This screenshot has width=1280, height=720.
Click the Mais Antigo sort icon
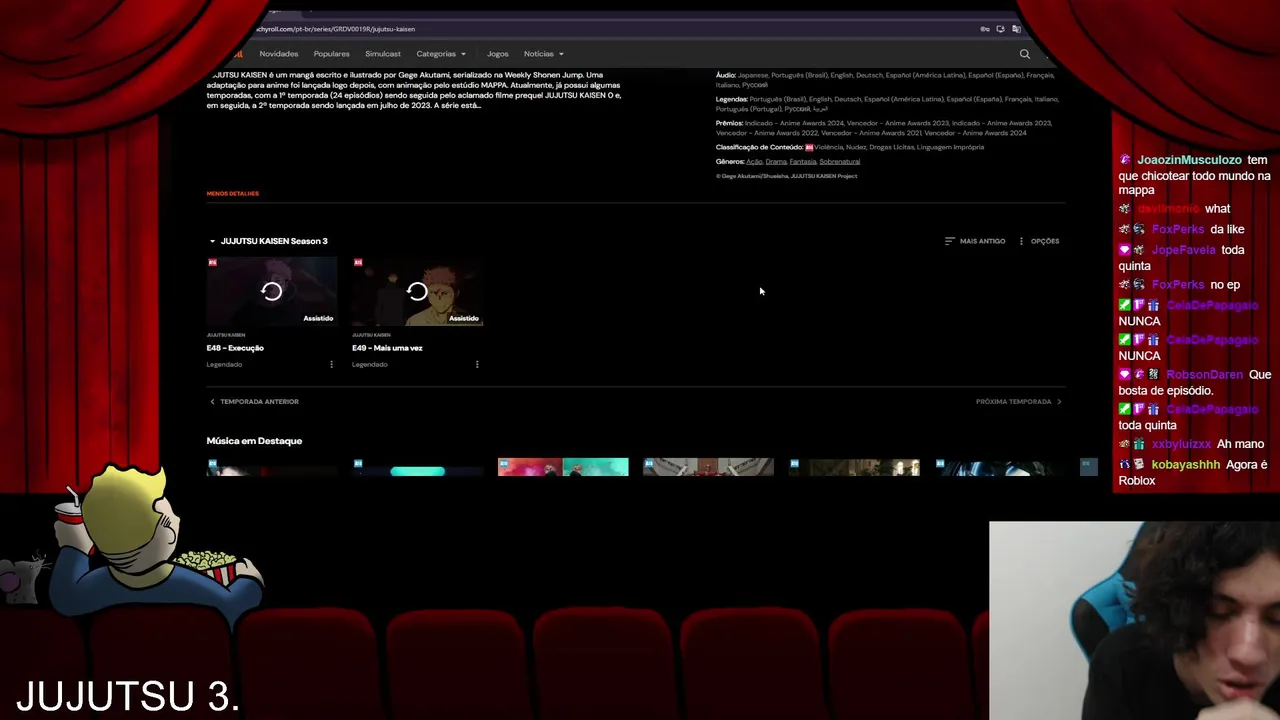[950, 241]
